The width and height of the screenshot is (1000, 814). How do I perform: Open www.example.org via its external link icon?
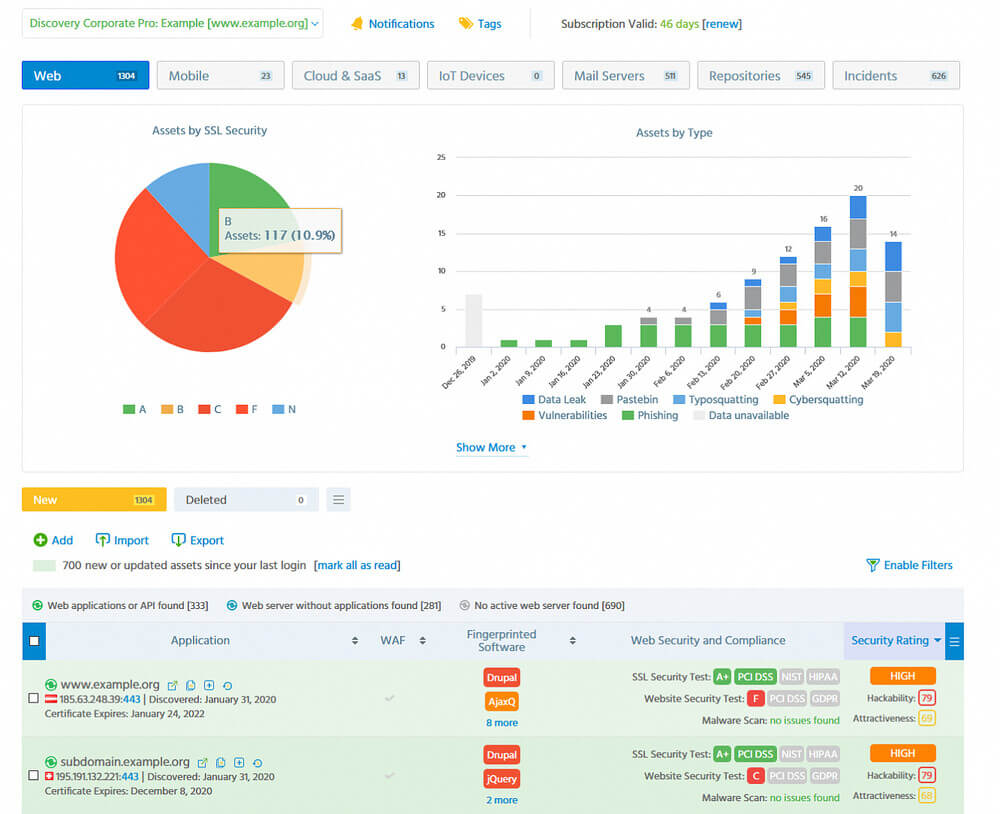(x=172, y=685)
